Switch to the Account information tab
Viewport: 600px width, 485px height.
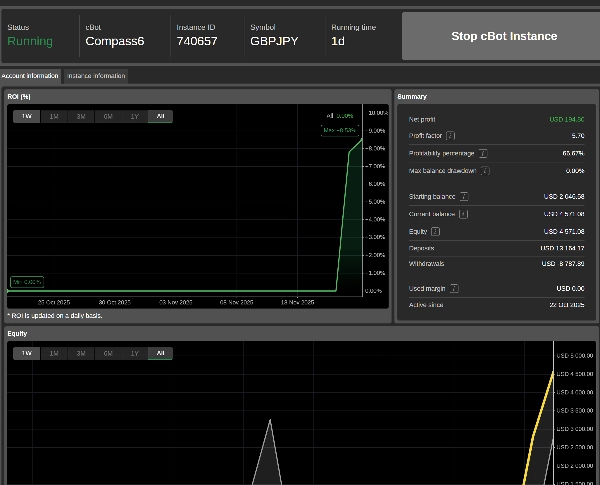[x=30, y=76]
